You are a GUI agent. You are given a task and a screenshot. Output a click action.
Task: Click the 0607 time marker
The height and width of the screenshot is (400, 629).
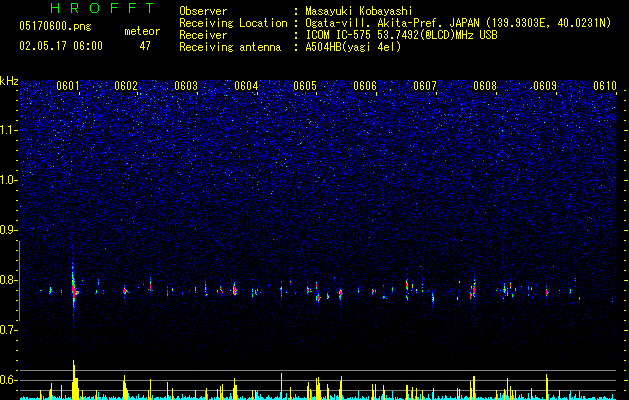[x=425, y=86]
